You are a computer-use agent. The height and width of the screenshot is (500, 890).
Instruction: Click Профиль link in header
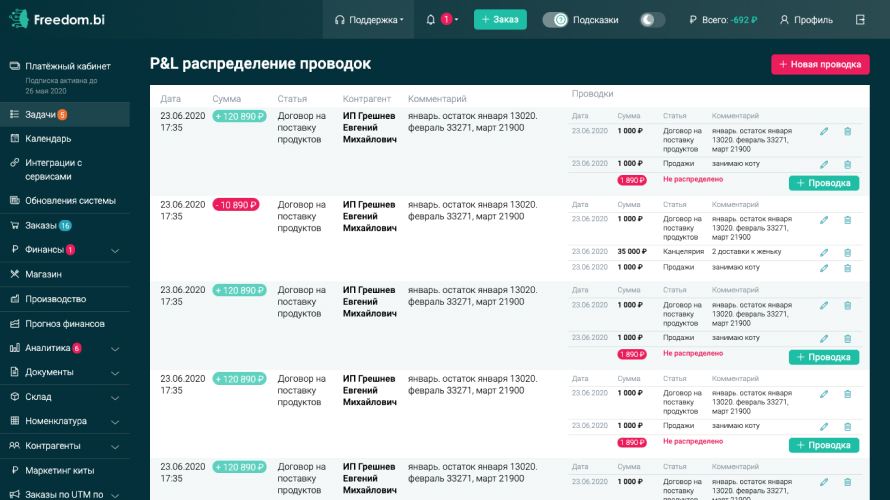813,20
